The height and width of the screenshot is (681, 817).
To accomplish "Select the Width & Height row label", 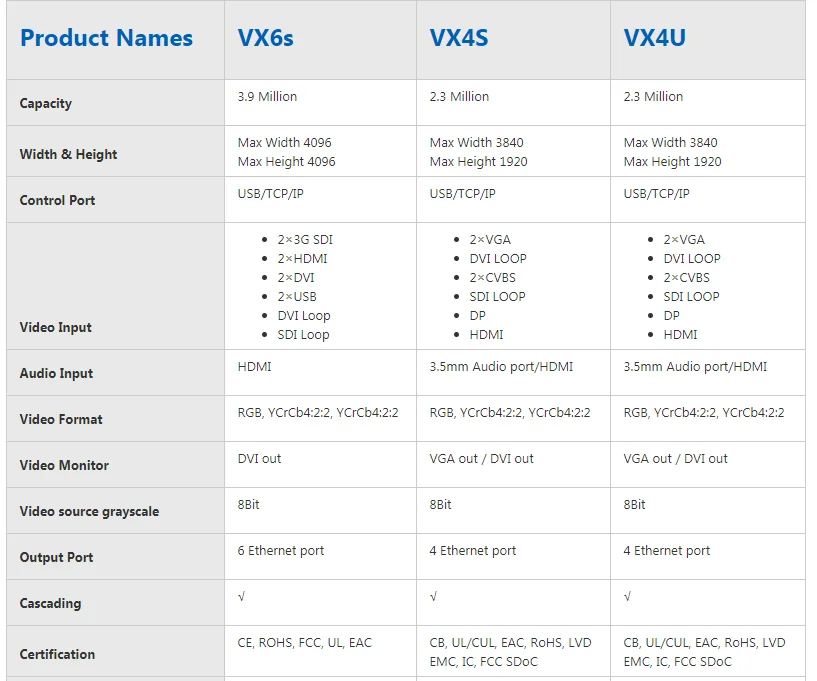I will point(68,154).
